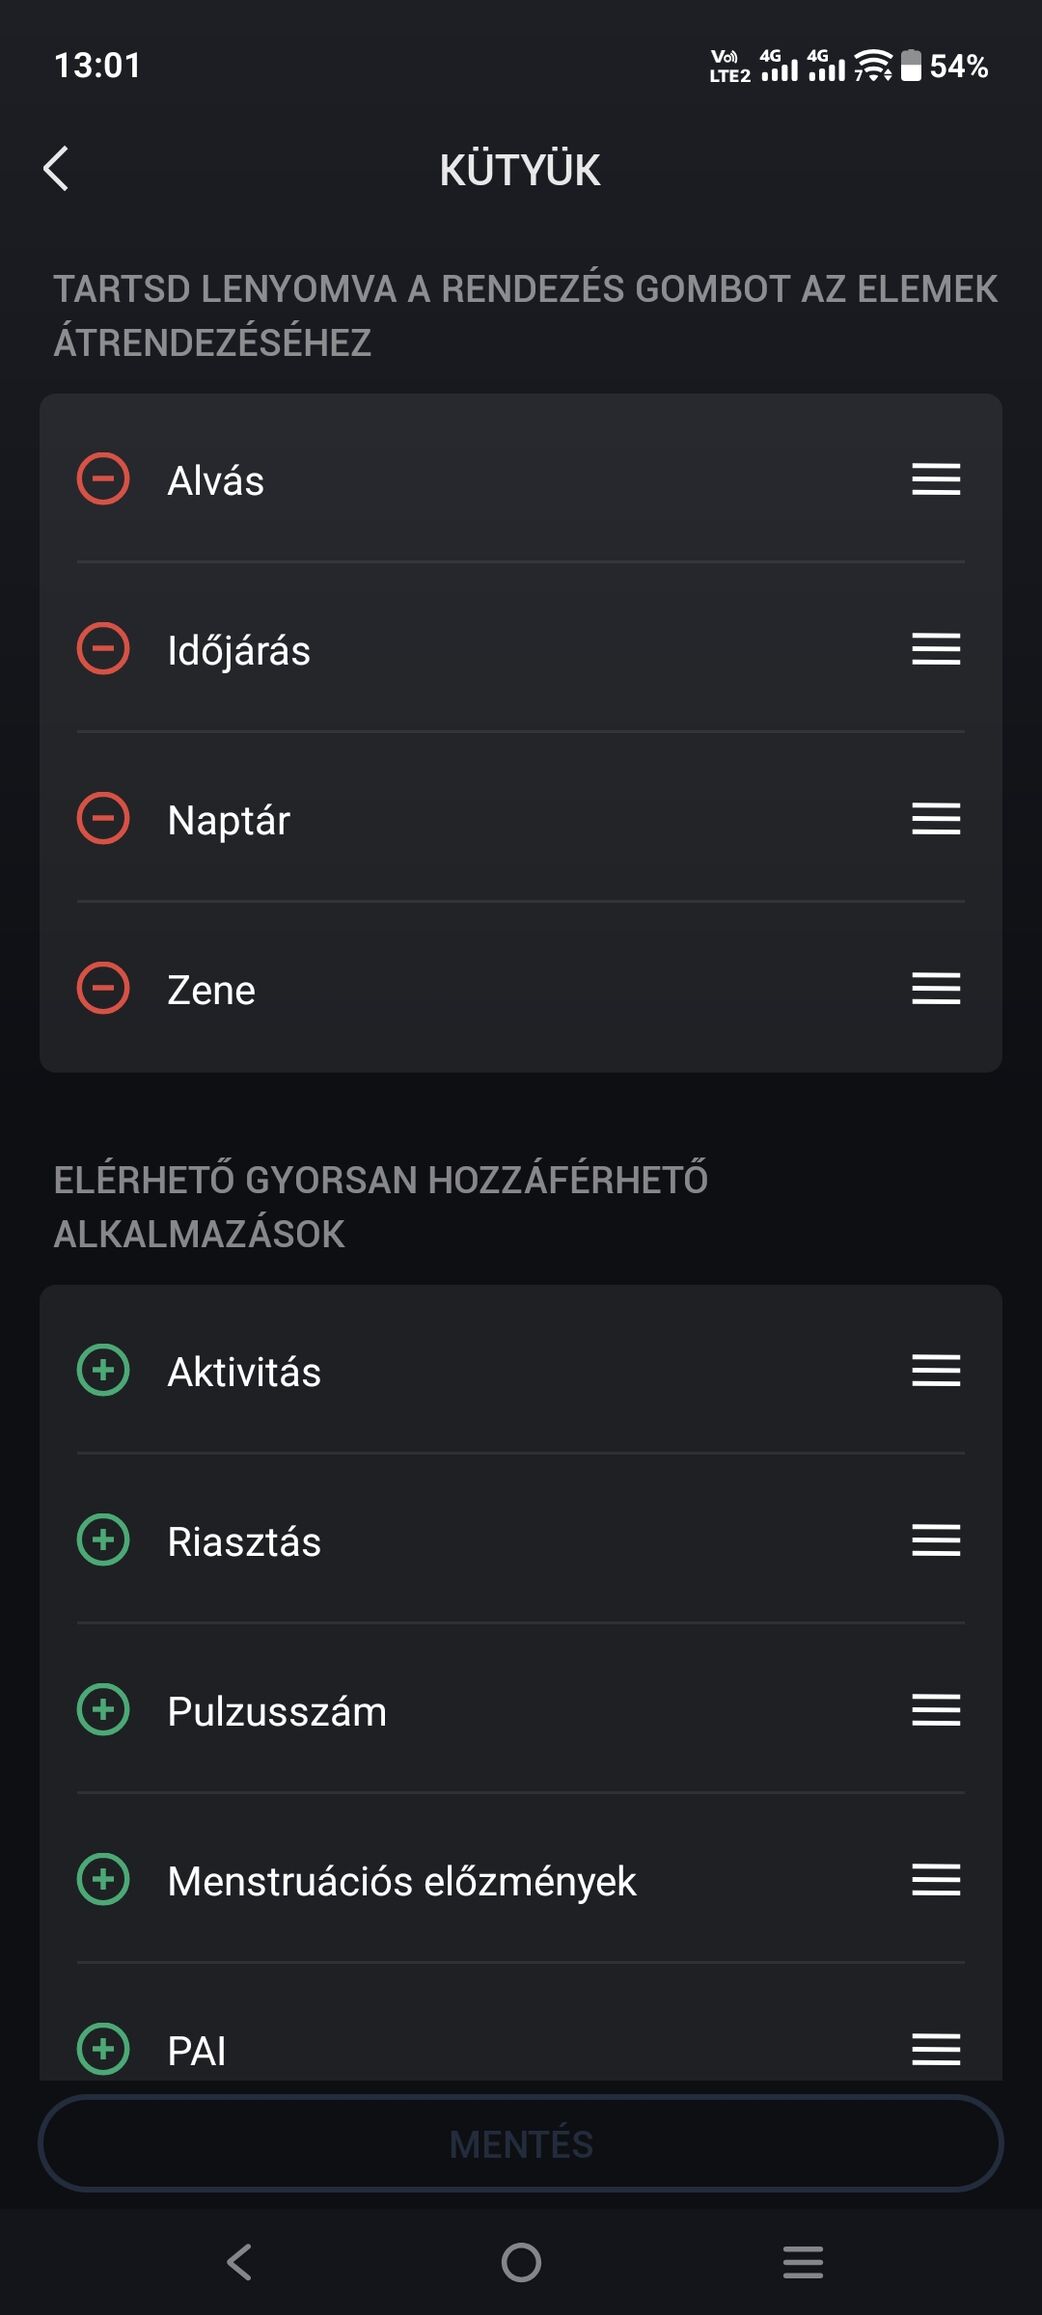Screen dimensions: 1042x2315
Task: Add Pulzusszám via green plus icon
Action: click(103, 1710)
